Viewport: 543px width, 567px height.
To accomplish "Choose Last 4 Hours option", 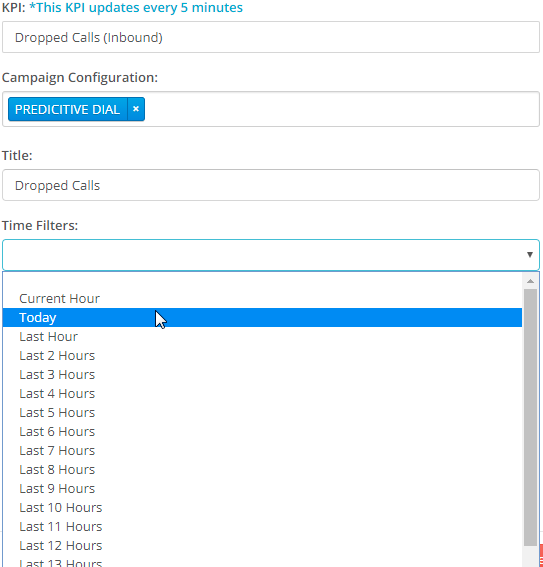I will [x=262, y=393].
